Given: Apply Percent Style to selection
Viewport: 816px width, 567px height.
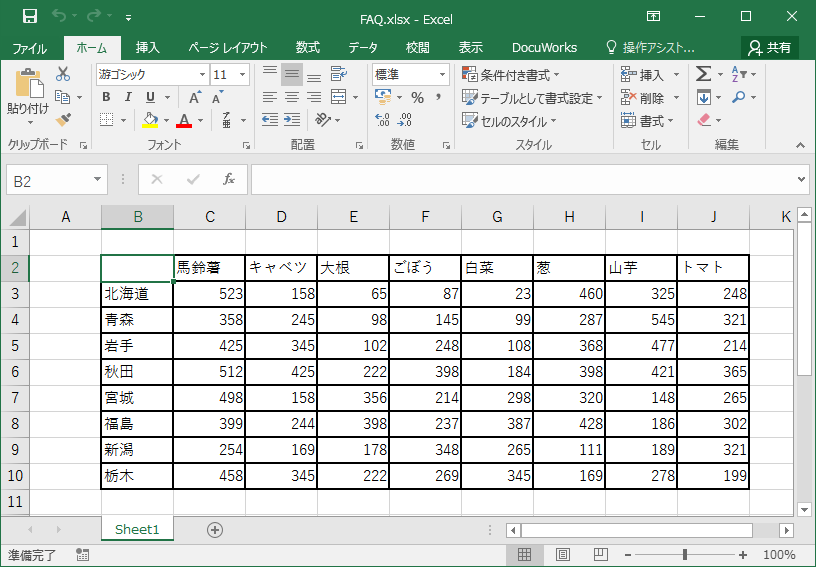Looking at the screenshot, I should [x=417, y=97].
